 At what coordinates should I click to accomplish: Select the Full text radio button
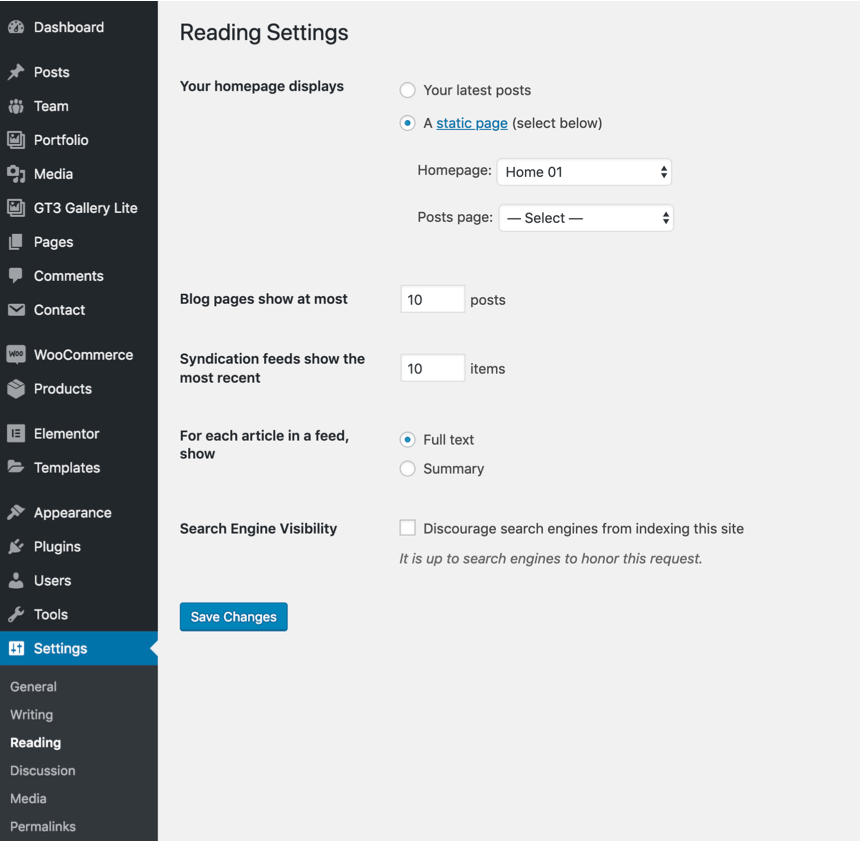pos(407,440)
